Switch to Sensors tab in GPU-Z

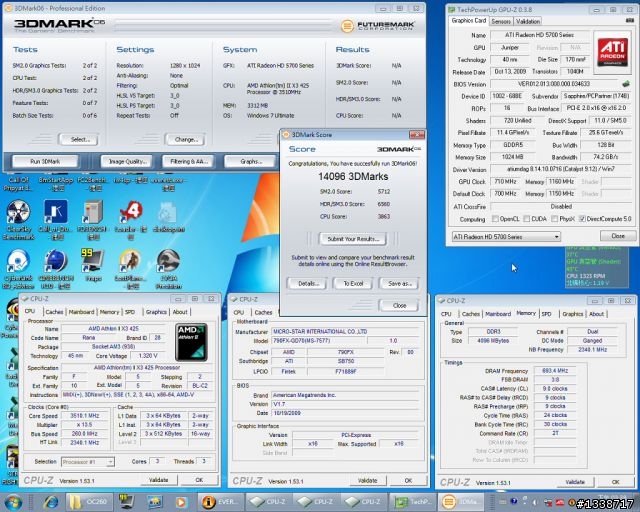point(501,21)
